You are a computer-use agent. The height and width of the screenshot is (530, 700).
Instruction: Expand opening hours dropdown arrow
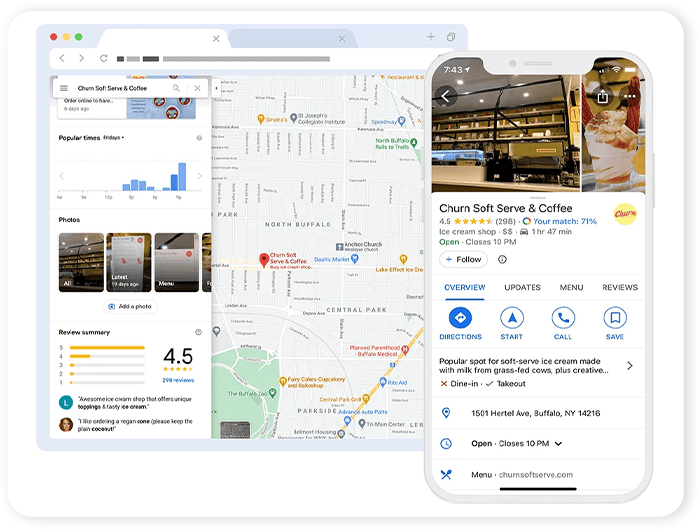tap(558, 444)
